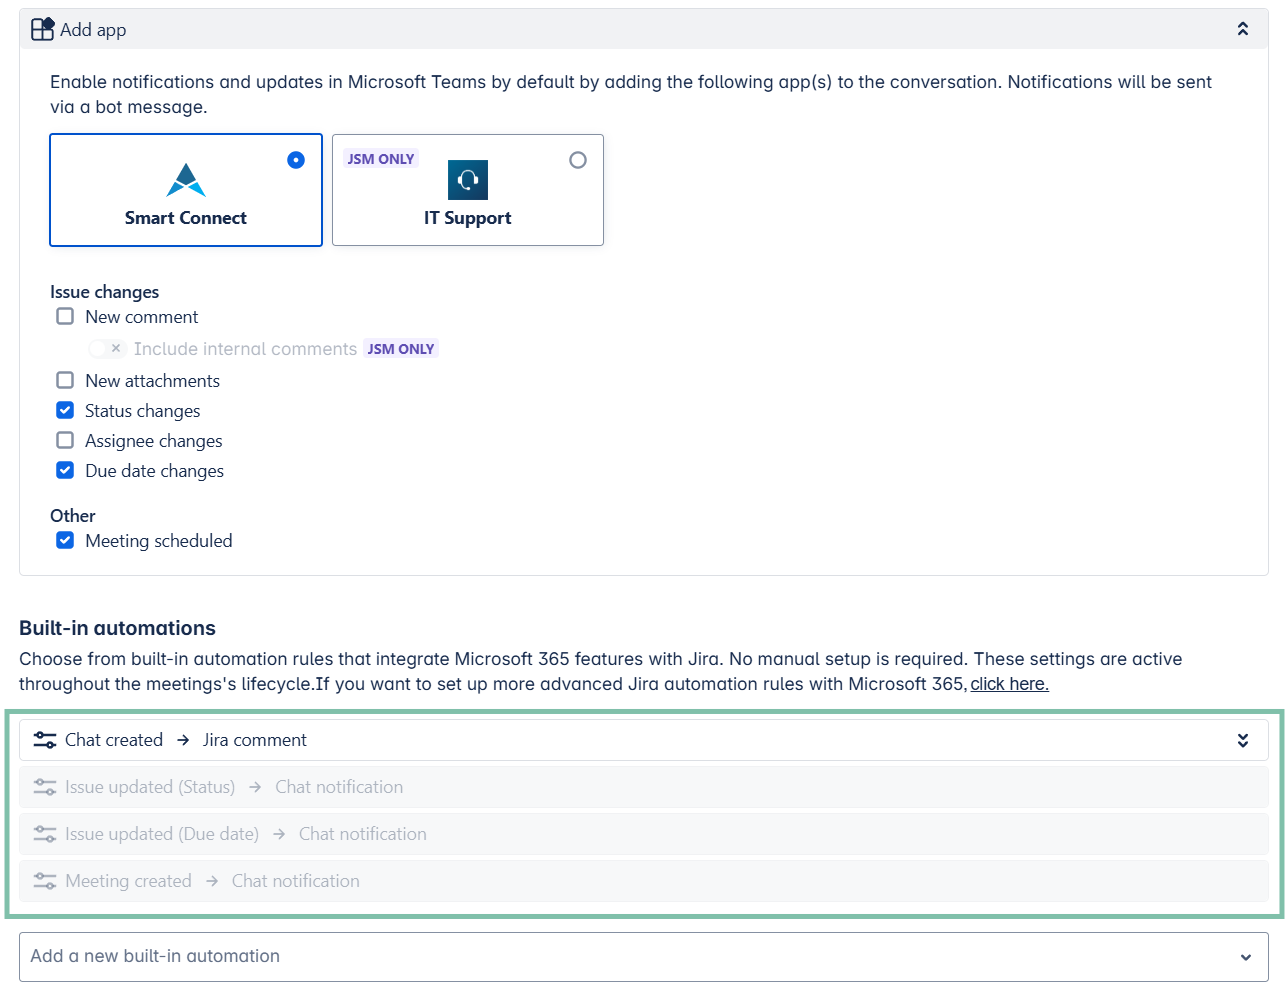Image resolution: width=1288 pixels, height=1000 pixels.
Task: Click the Smart Connect card label
Action: (x=186, y=218)
